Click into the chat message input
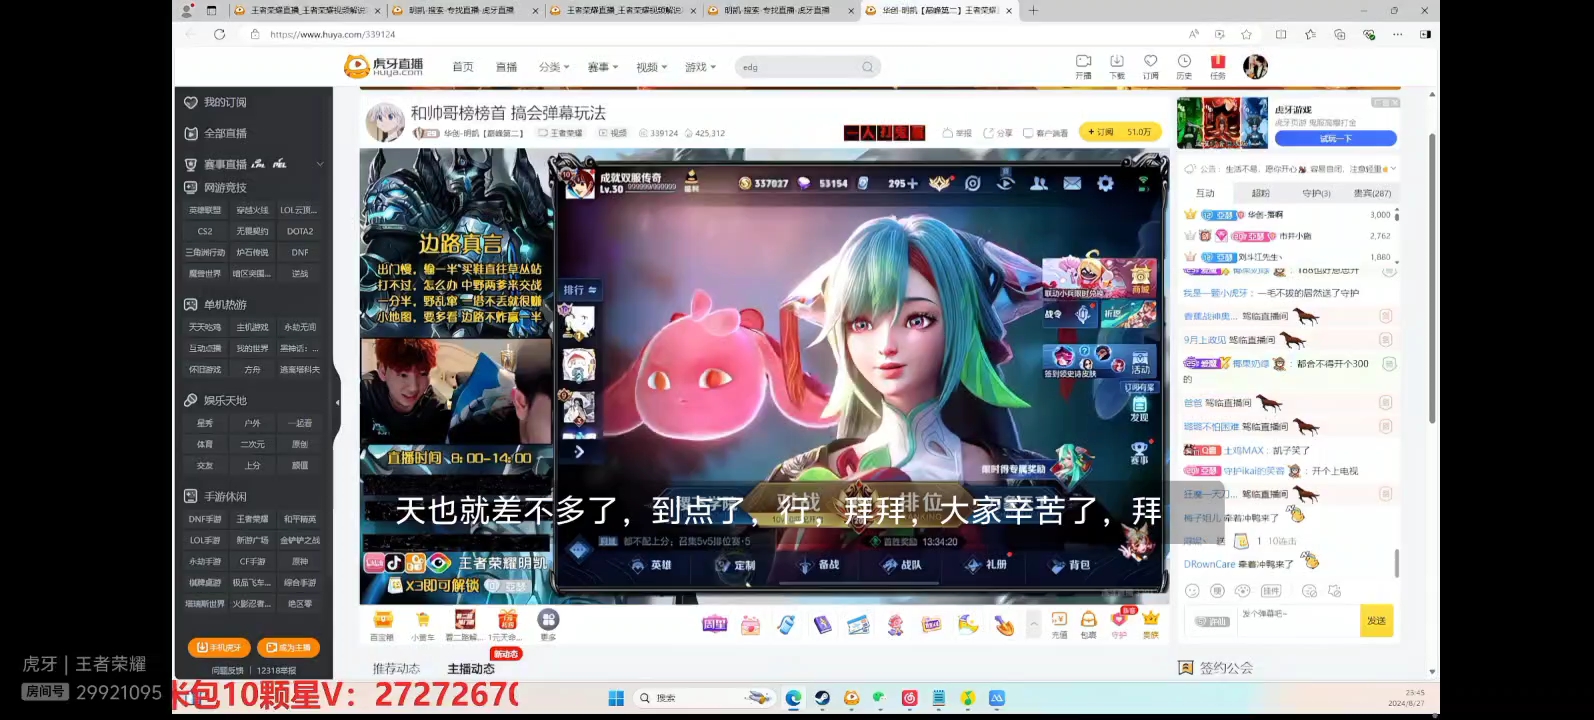The width and height of the screenshot is (1594, 720). 1298,621
